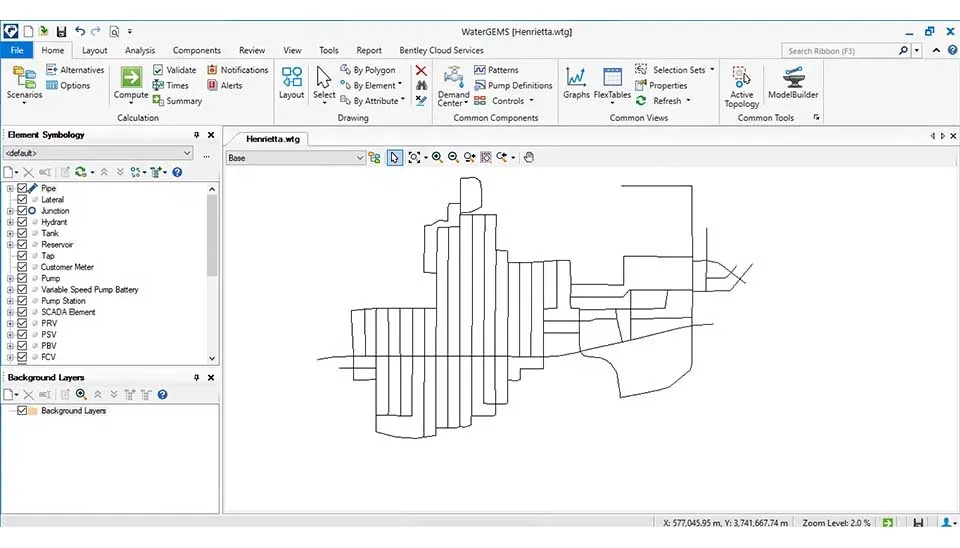Click the Alternatives button

(75, 70)
